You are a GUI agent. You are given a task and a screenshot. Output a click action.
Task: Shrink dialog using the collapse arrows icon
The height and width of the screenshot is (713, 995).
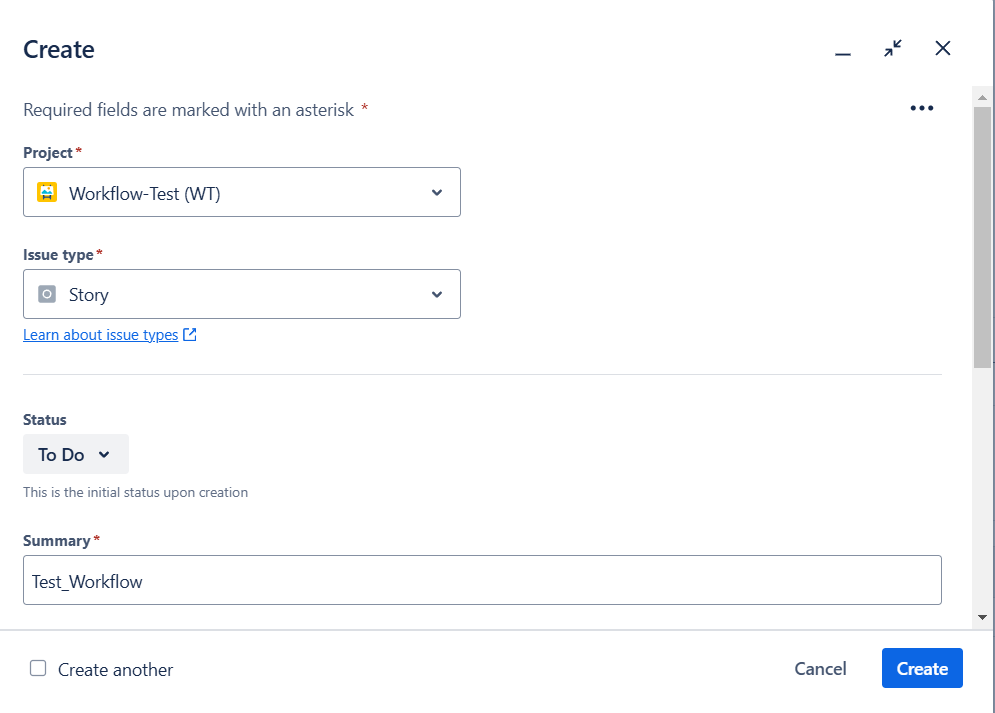click(893, 48)
